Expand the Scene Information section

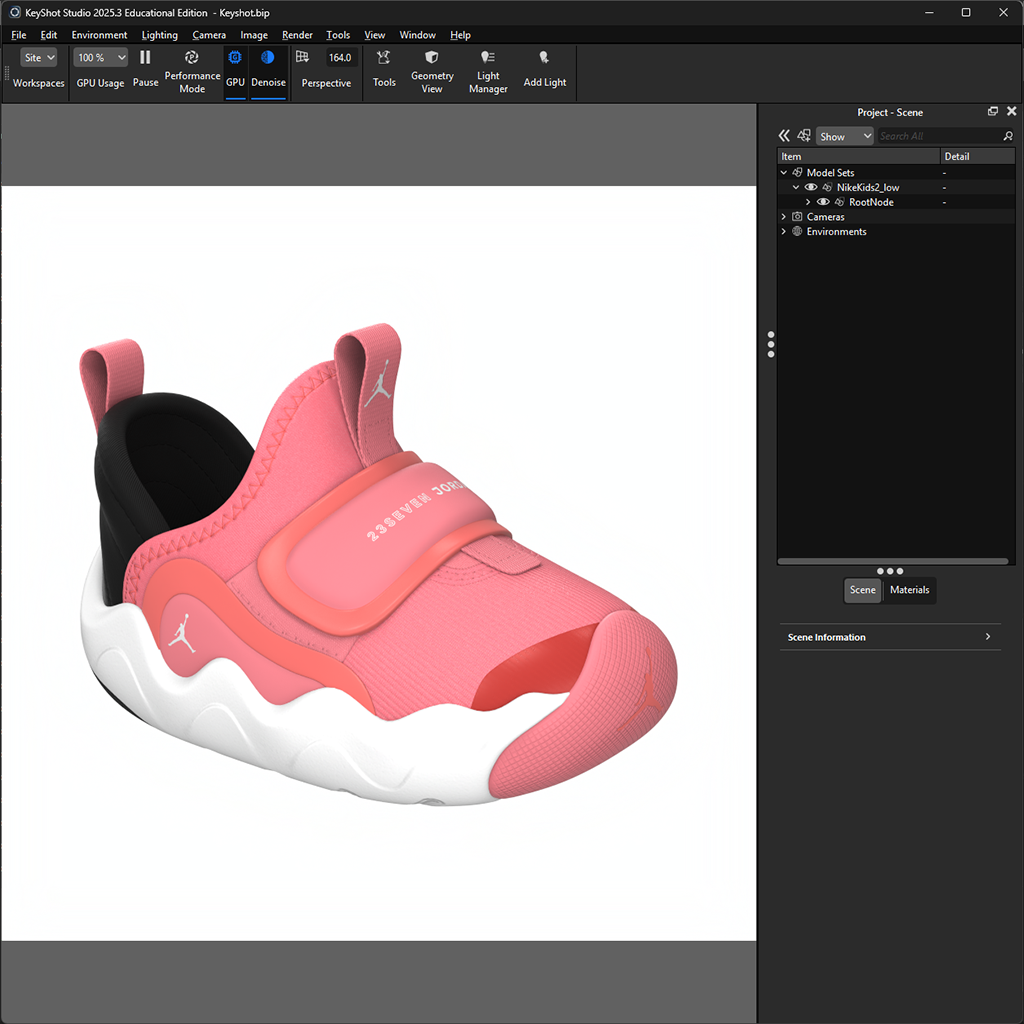pos(889,637)
